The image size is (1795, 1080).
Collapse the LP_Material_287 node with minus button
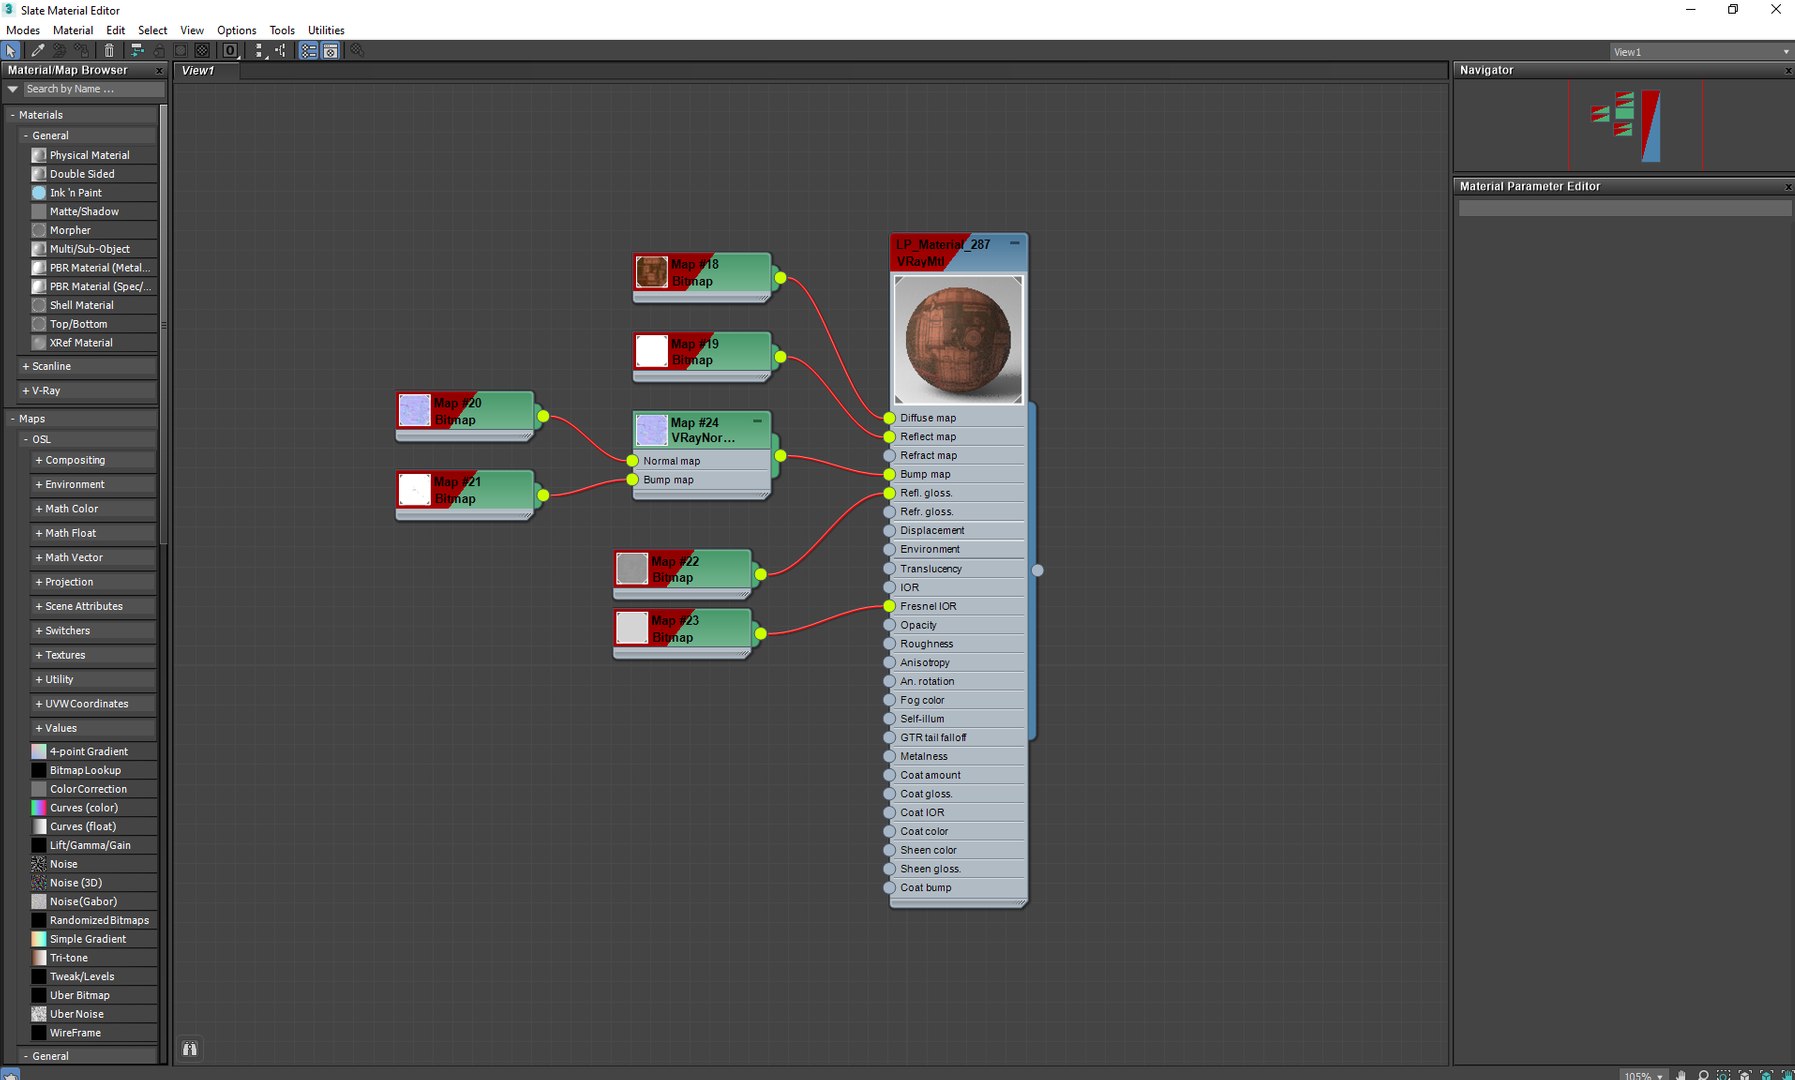pyautogui.click(x=1015, y=243)
